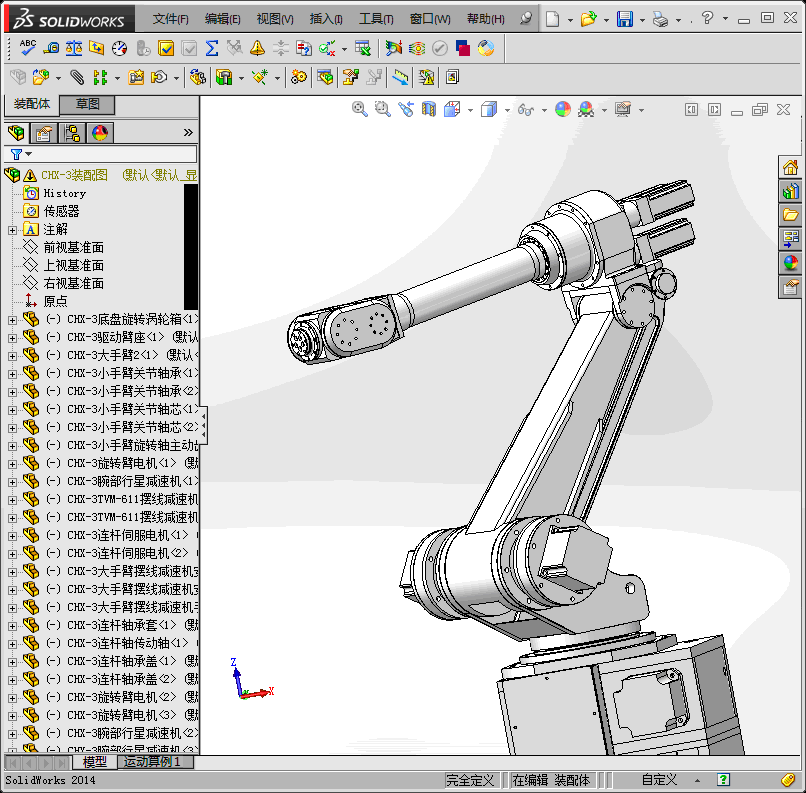
Task: Click the Open folder button in title bar
Action: click(x=588, y=20)
